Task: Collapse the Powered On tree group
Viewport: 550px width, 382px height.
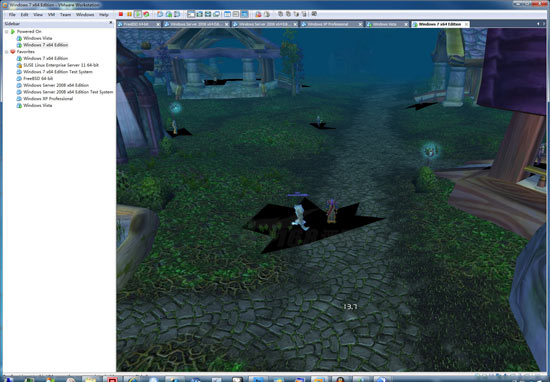Action: click(7, 32)
